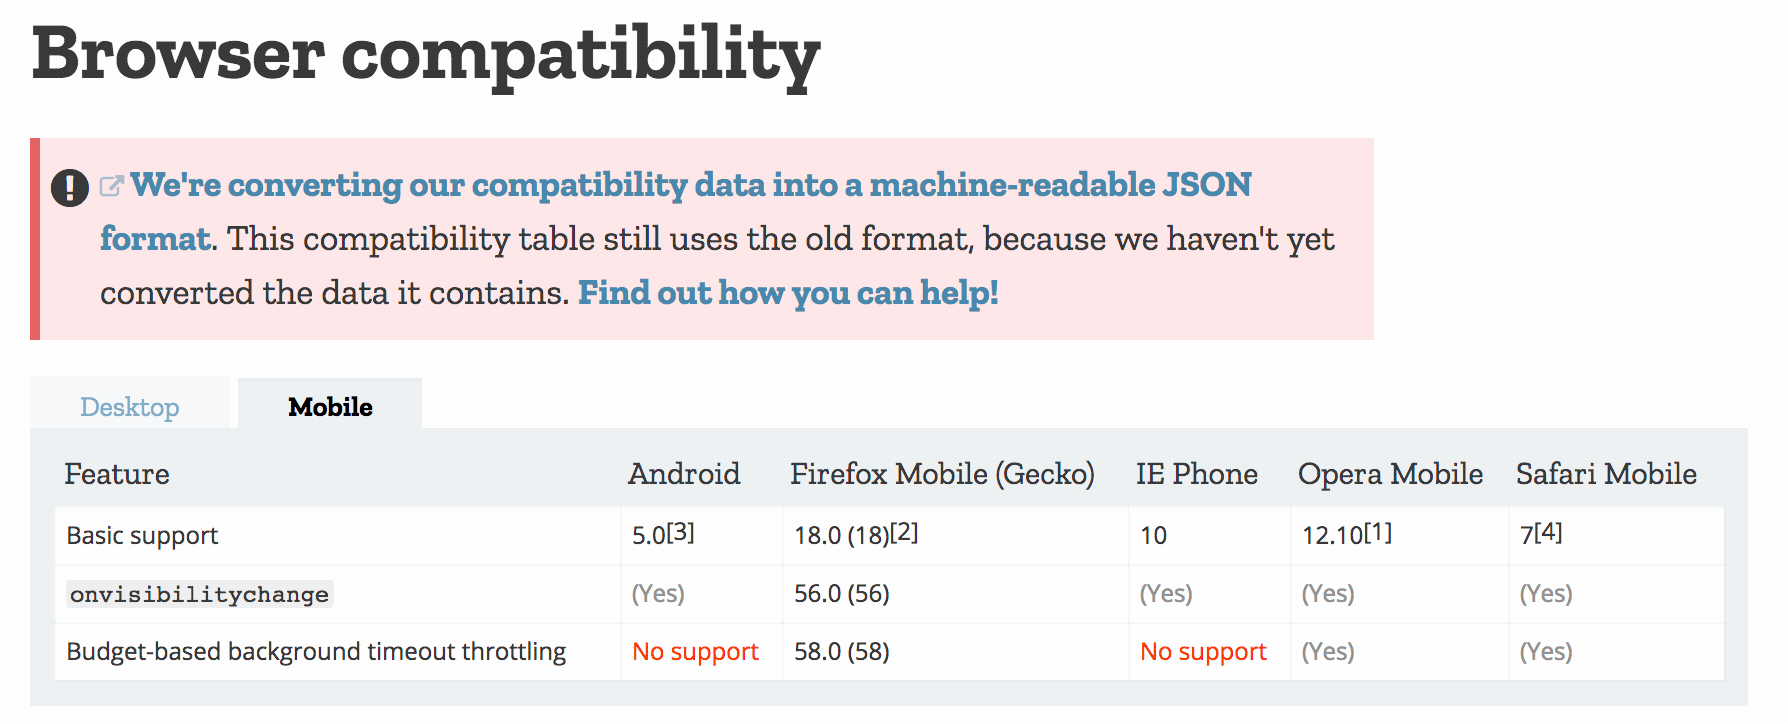Image resolution: width=1788 pixels, height=724 pixels.
Task: Click 'No support' under Android column
Action: (x=695, y=652)
